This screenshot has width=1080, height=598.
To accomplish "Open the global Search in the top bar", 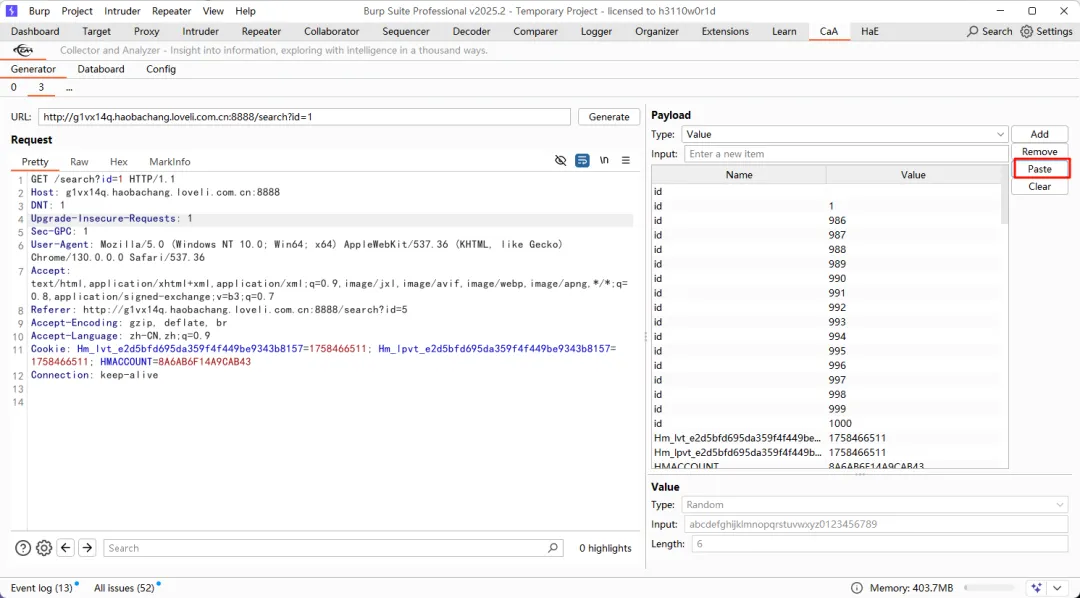I will (x=989, y=32).
